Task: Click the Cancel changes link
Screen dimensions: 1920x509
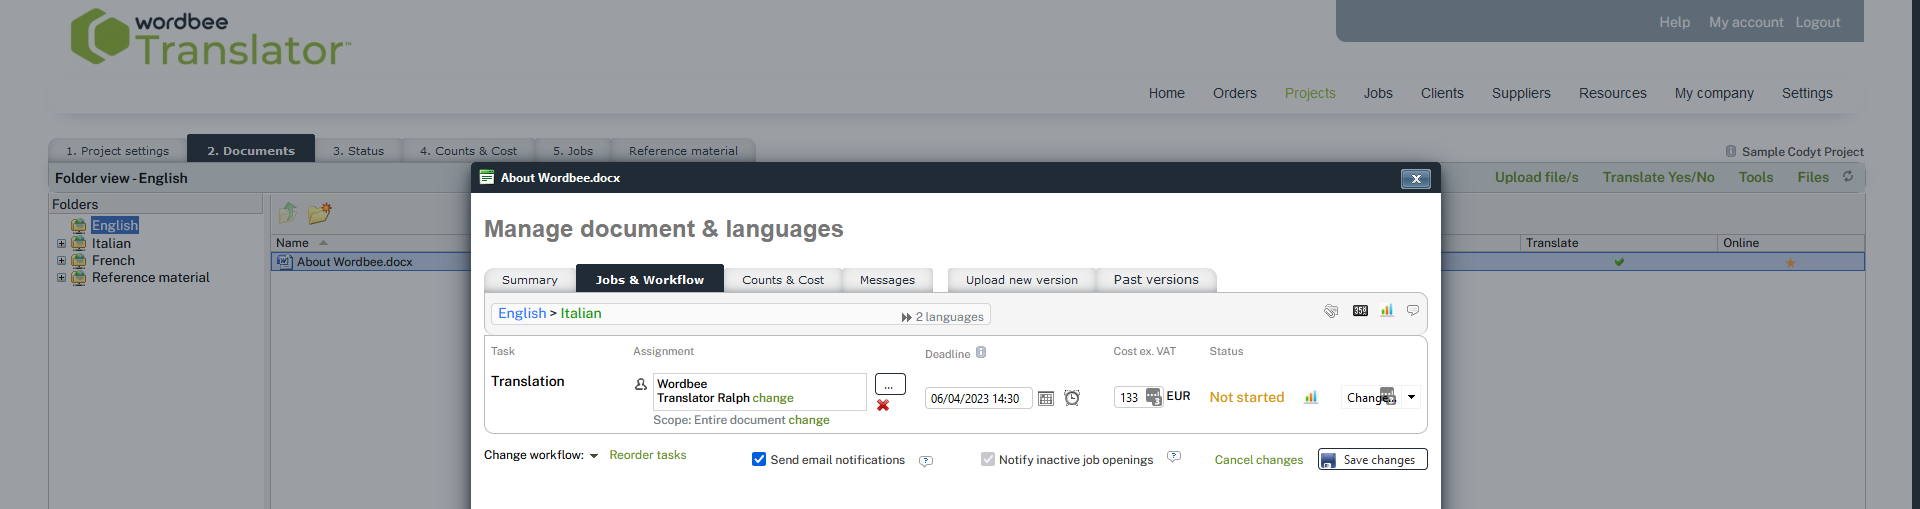Action: point(1258,460)
